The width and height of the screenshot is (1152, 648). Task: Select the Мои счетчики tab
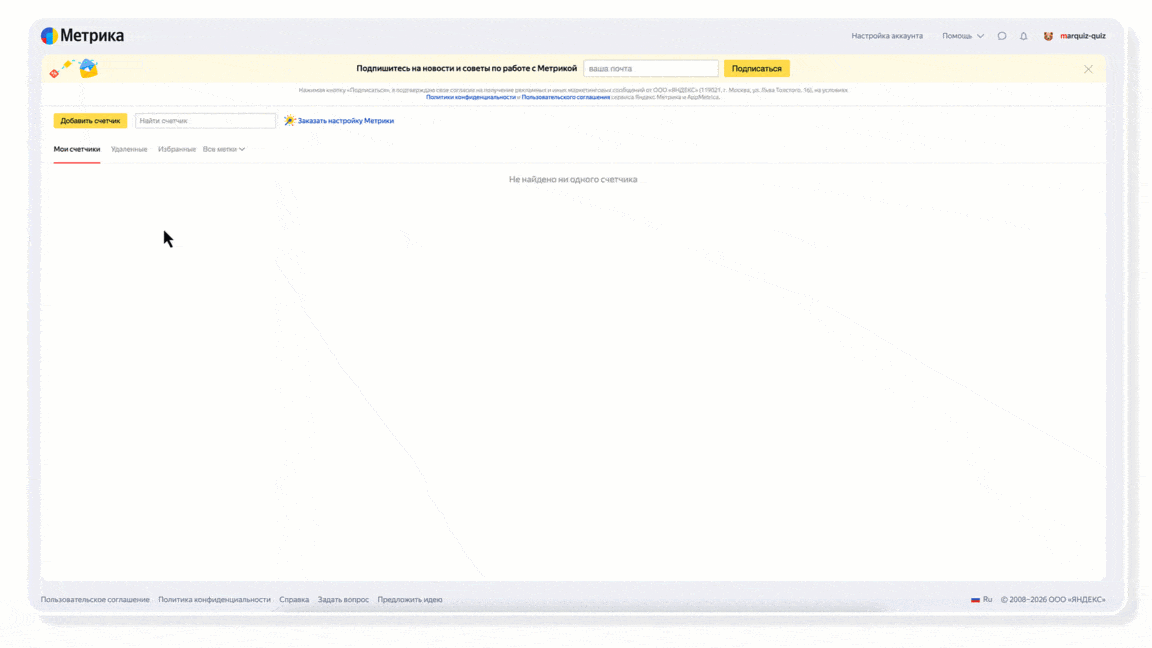(76, 149)
